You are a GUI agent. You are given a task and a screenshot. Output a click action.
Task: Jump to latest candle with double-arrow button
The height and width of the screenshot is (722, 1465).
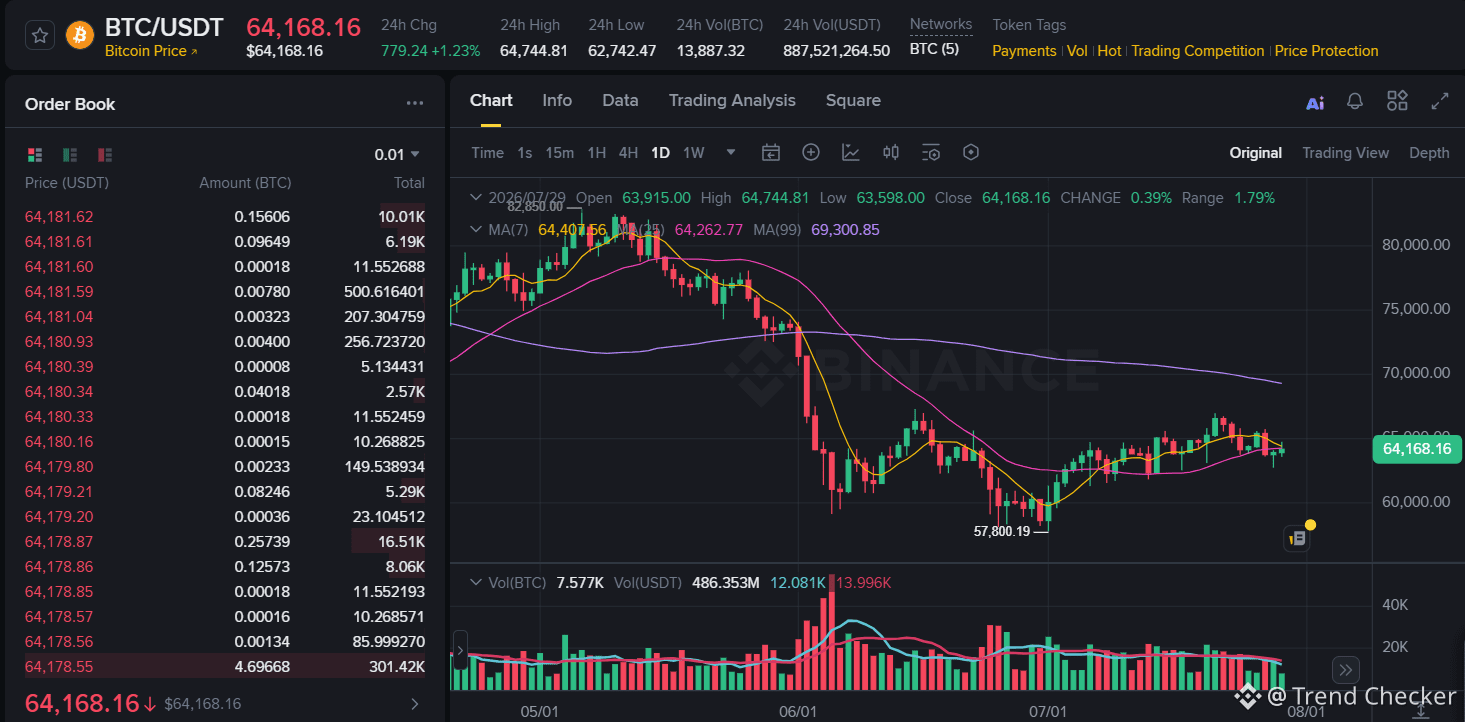click(x=1345, y=670)
